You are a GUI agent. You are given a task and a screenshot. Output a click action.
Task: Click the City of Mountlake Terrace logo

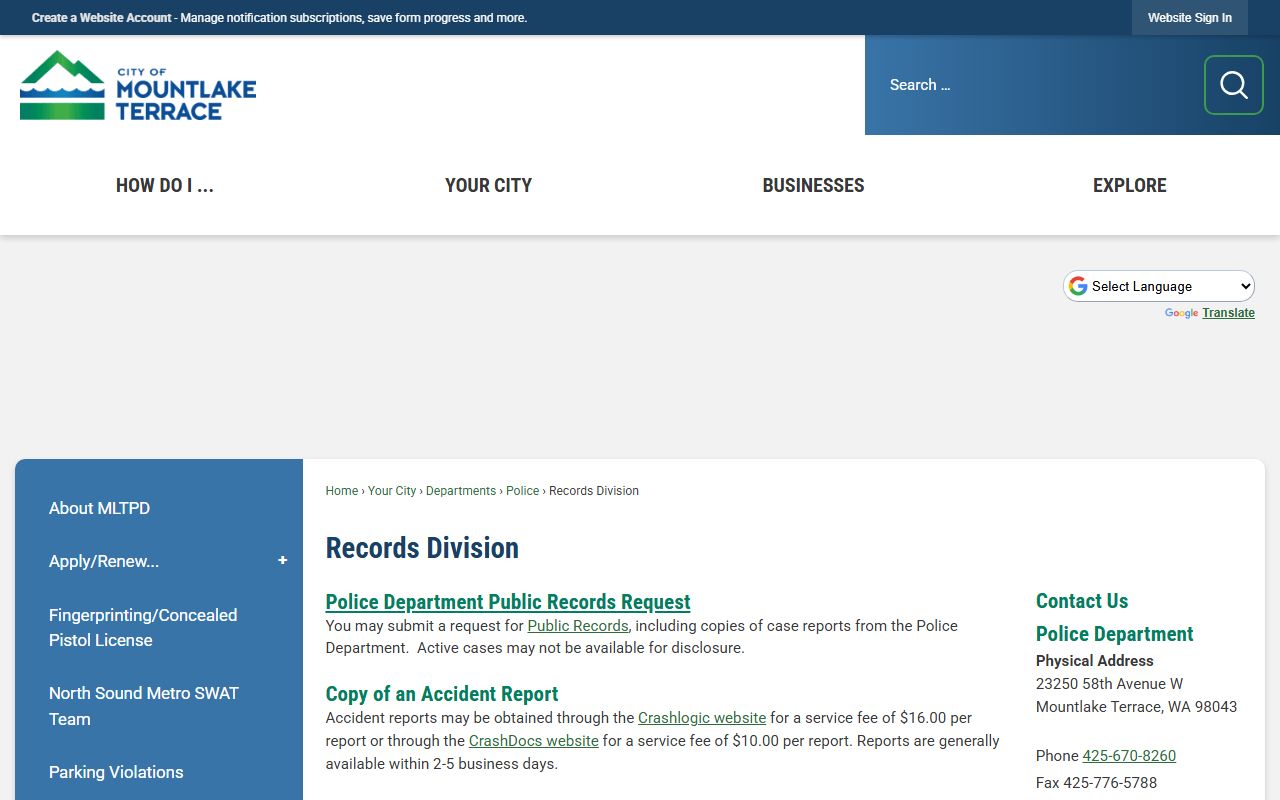pyautogui.click(x=138, y=86)
